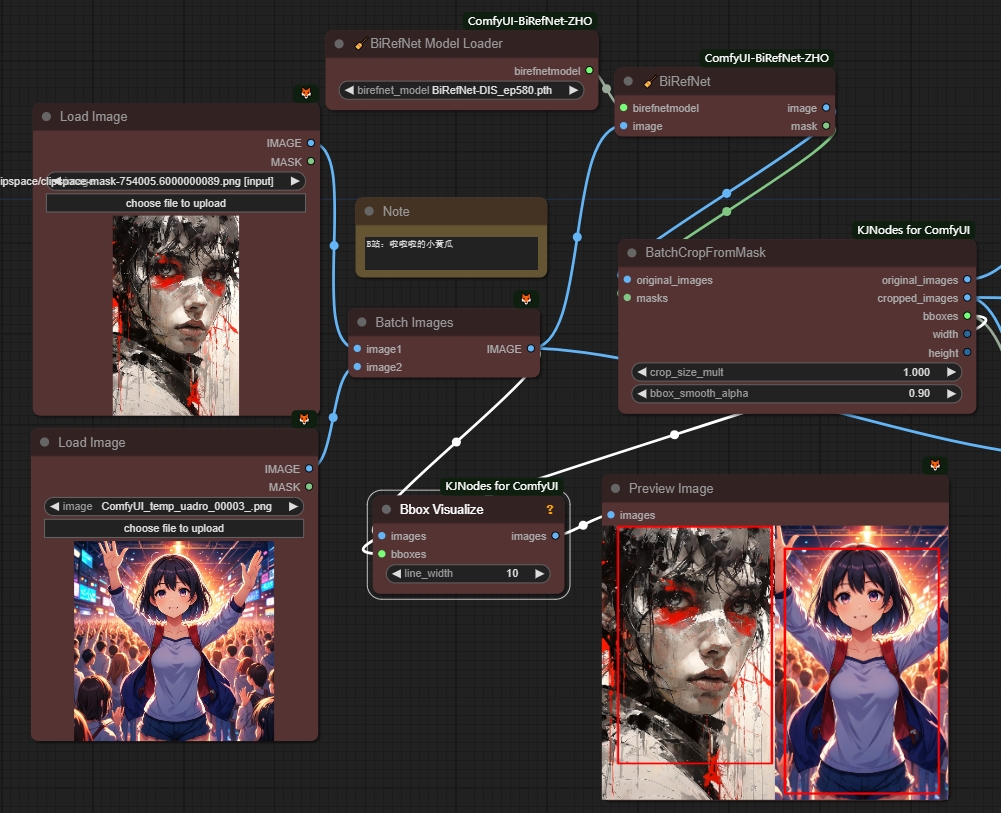The height and width of the screenshot is (813, 1001).
Task: Decrease line_width using its left arrow
Action: (x=397, y=574)
